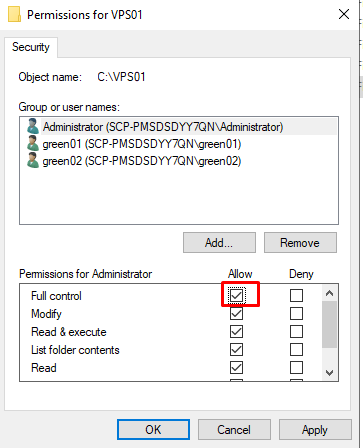Click the List folder contents label

[75, 350]
